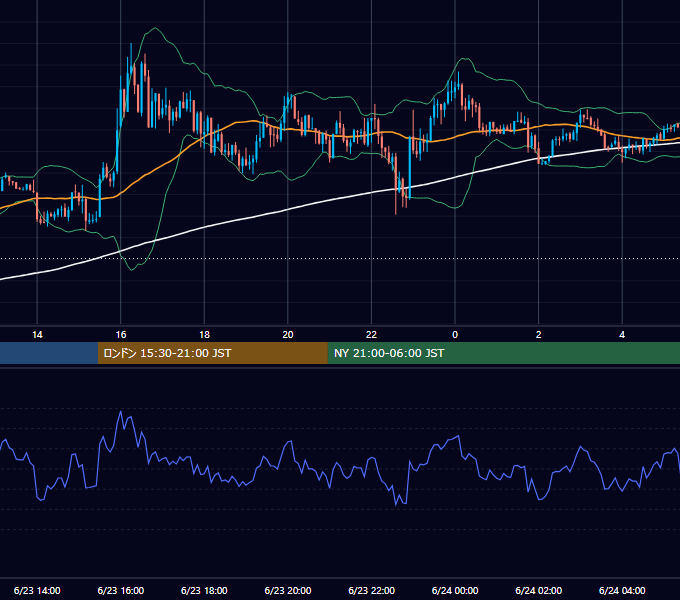Click the 6/23 18:00 date label
The image size is (680, 600).
pyautogui.click(x=204, y=590)
